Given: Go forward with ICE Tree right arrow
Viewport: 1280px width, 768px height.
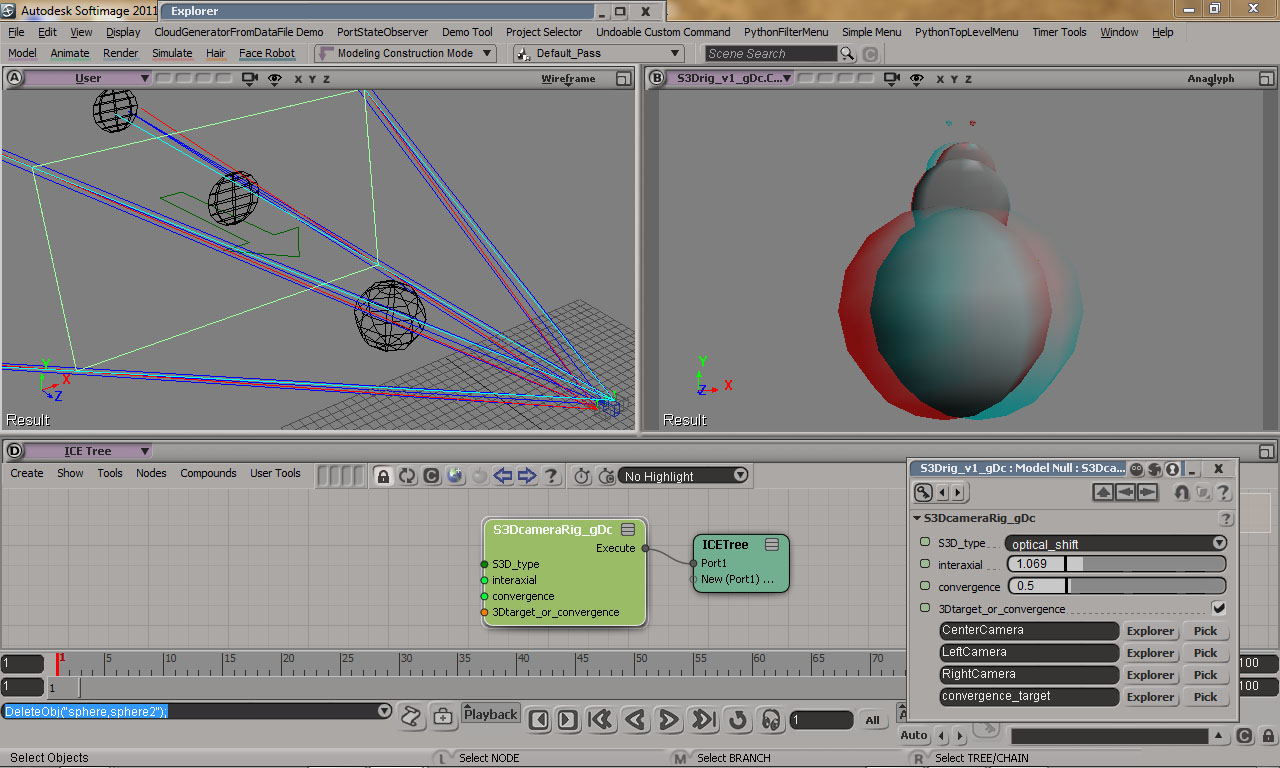Looking at the screenshot, I should pos(527,476).
